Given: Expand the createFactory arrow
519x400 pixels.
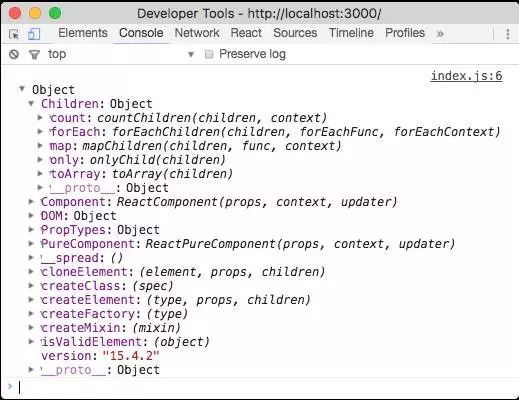Looking at the screenshot, I should click(x=31, y=313).
